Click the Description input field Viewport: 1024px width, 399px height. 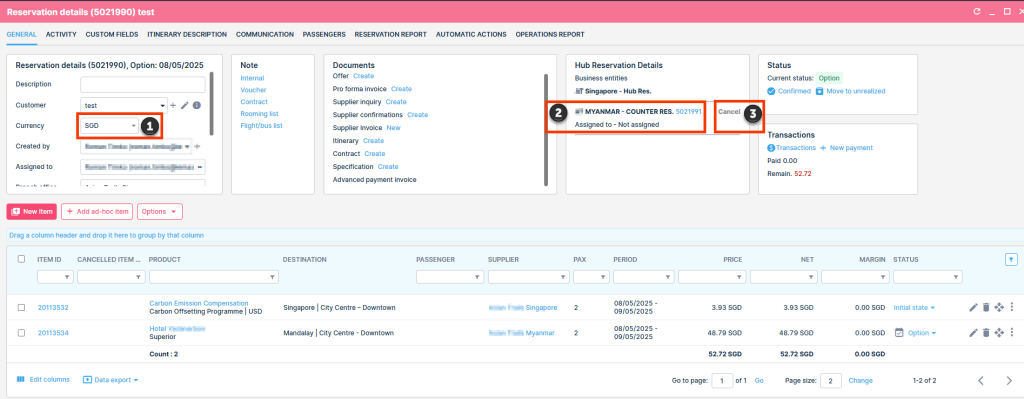(142, 84)
